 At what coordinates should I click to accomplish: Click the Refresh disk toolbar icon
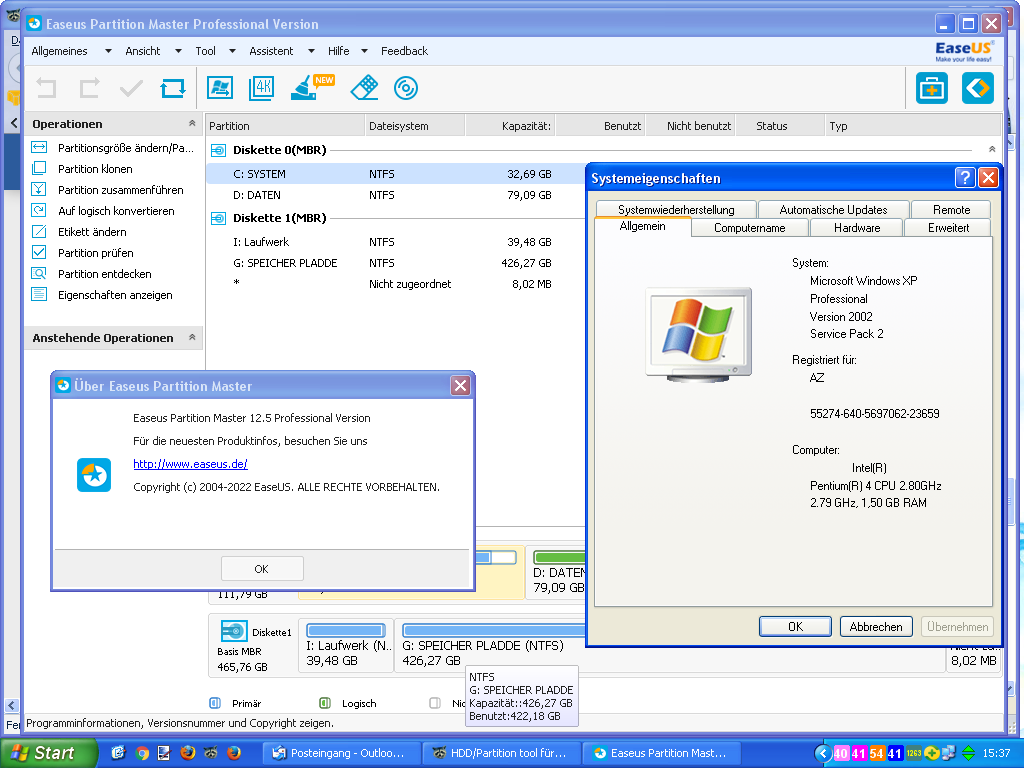[x=173, y=88]
